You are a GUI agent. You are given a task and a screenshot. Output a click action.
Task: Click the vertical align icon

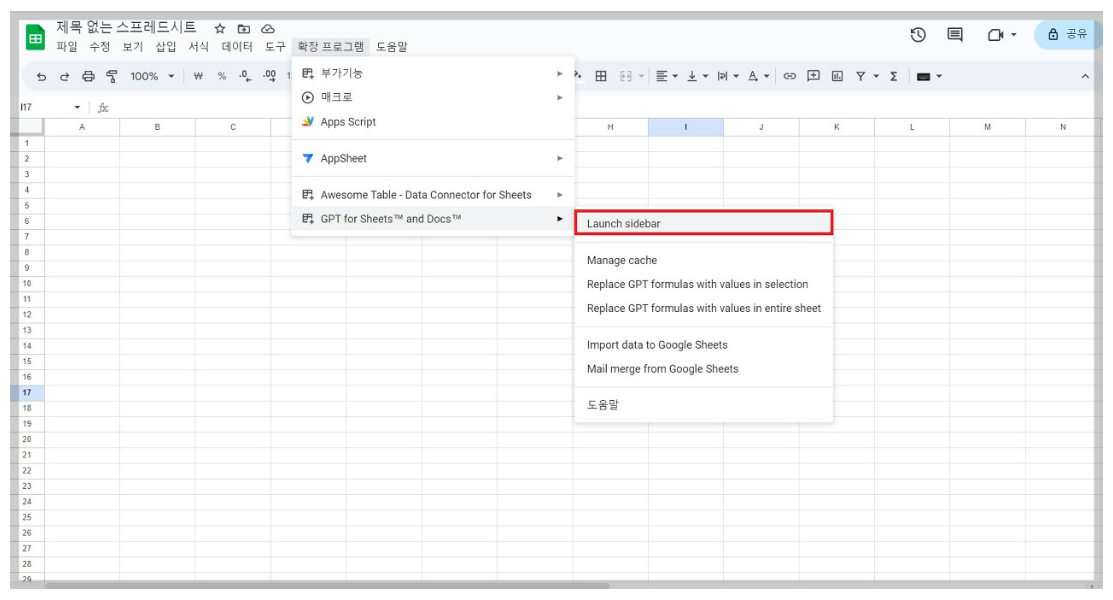(691, 76)
